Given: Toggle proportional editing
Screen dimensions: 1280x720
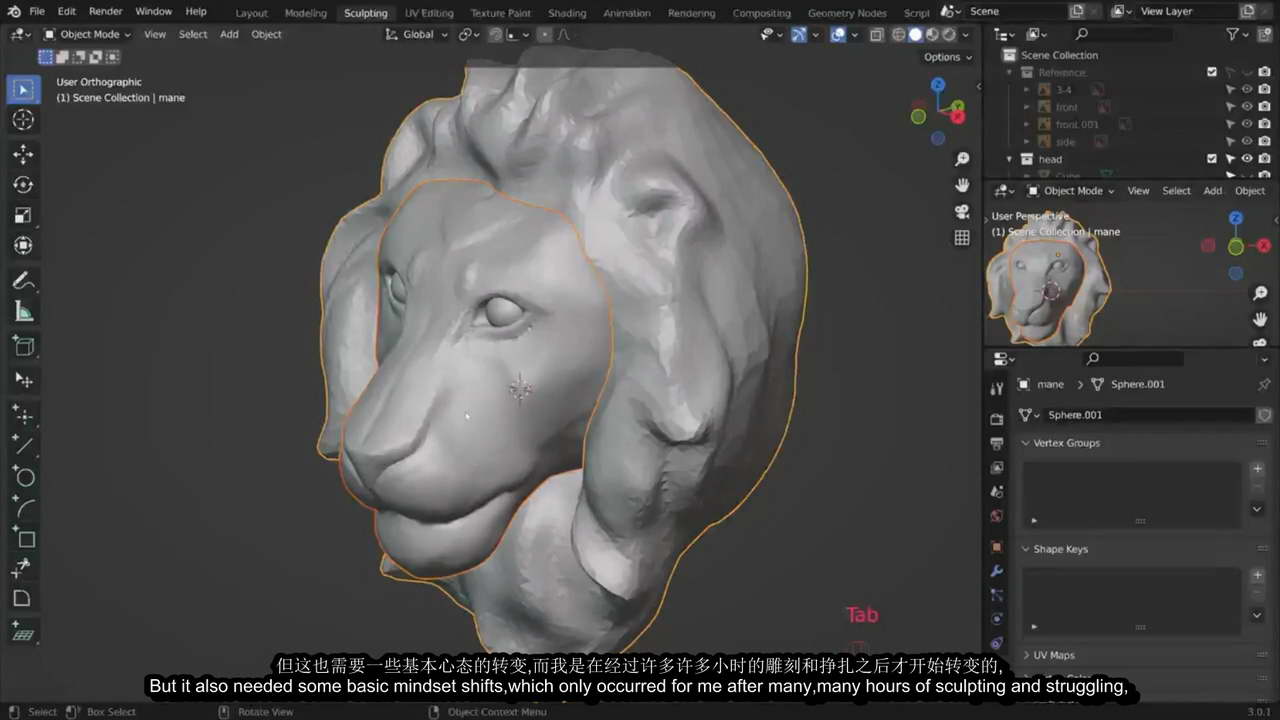Looking at the screenshot, I should [544, 34].
